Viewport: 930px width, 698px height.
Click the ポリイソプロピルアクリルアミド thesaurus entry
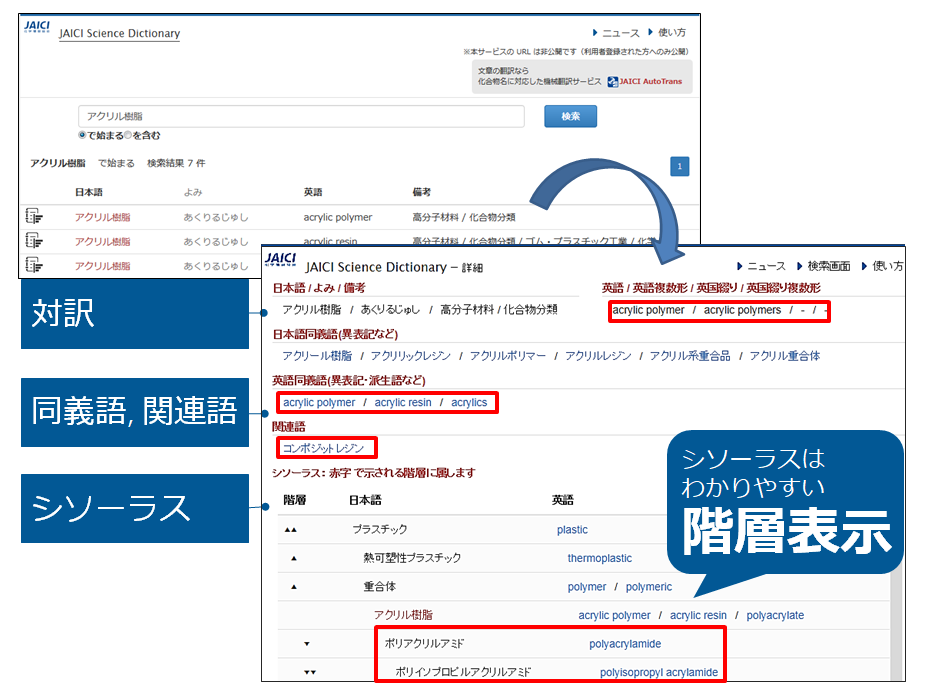click(463, 672)
